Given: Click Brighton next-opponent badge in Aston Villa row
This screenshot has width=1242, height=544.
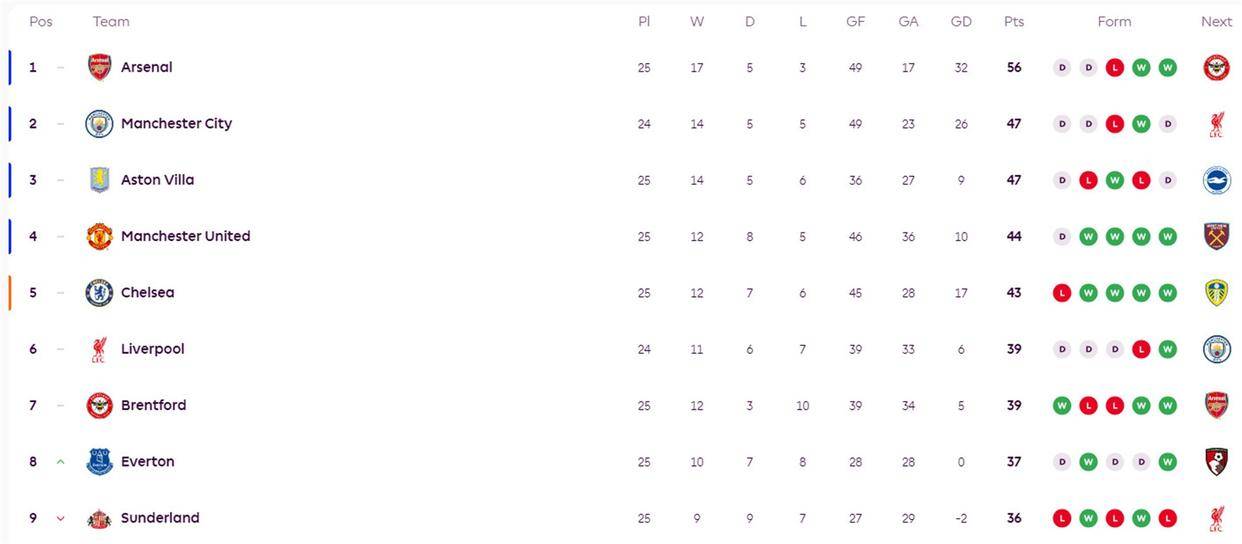Looking at the screenshot, I should click(x=1216, y=180).
